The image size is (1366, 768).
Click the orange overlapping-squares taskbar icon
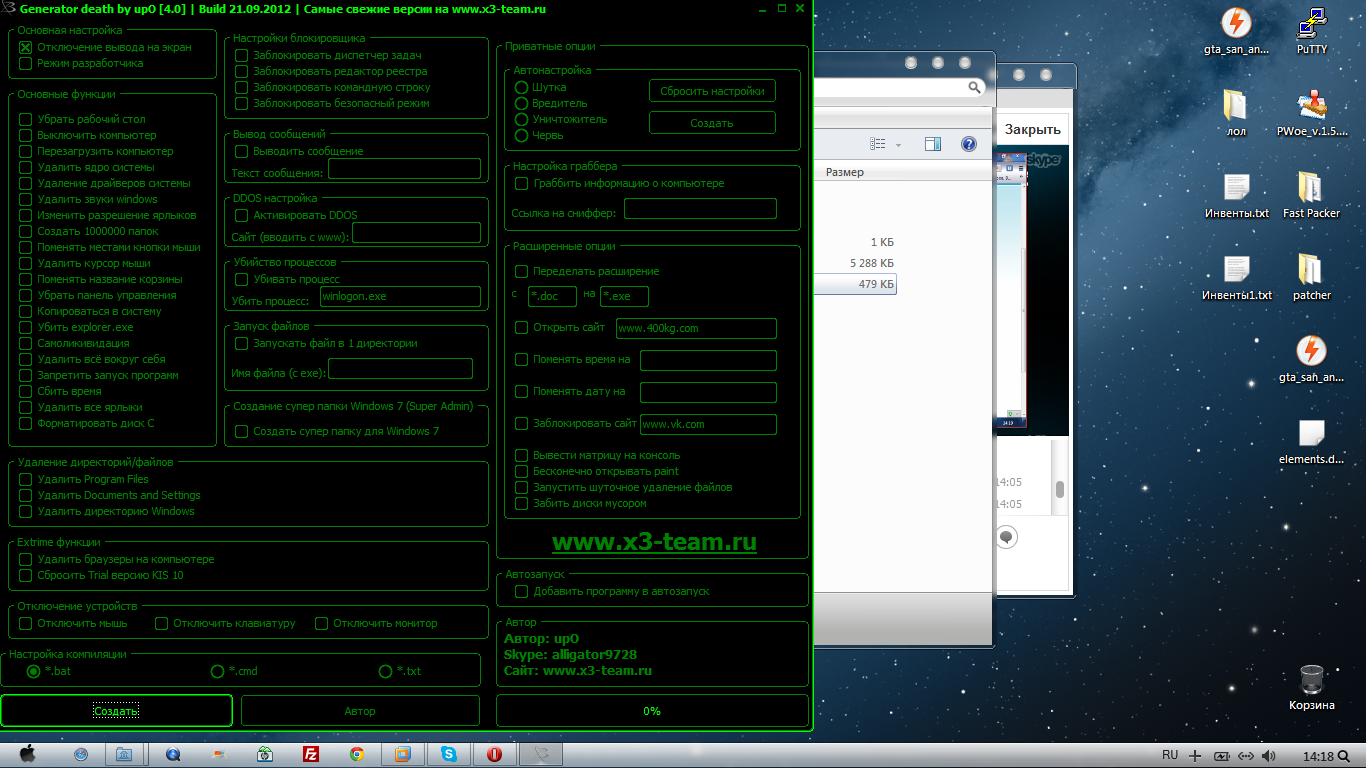click(x=402, y=755)
